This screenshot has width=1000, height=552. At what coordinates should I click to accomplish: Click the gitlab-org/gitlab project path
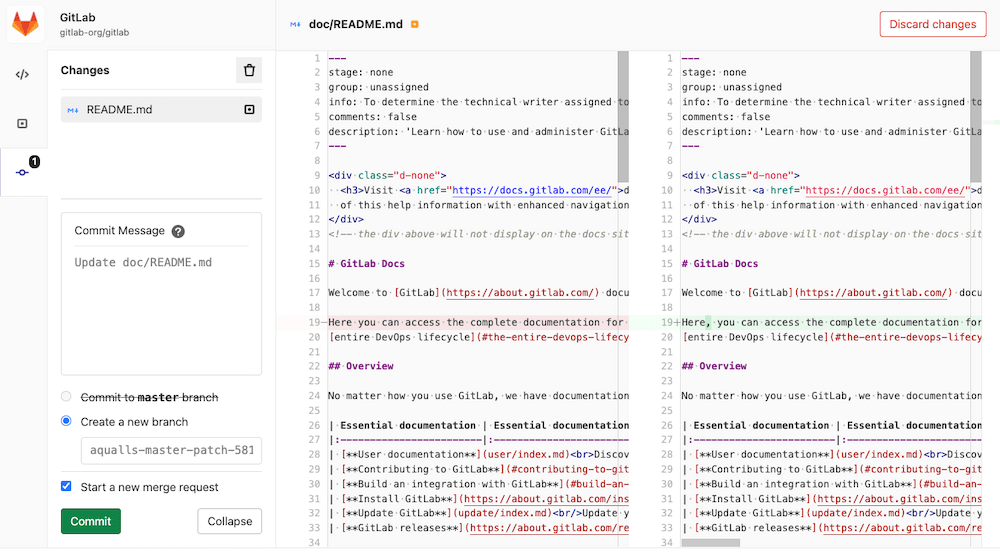click(94, 32)
